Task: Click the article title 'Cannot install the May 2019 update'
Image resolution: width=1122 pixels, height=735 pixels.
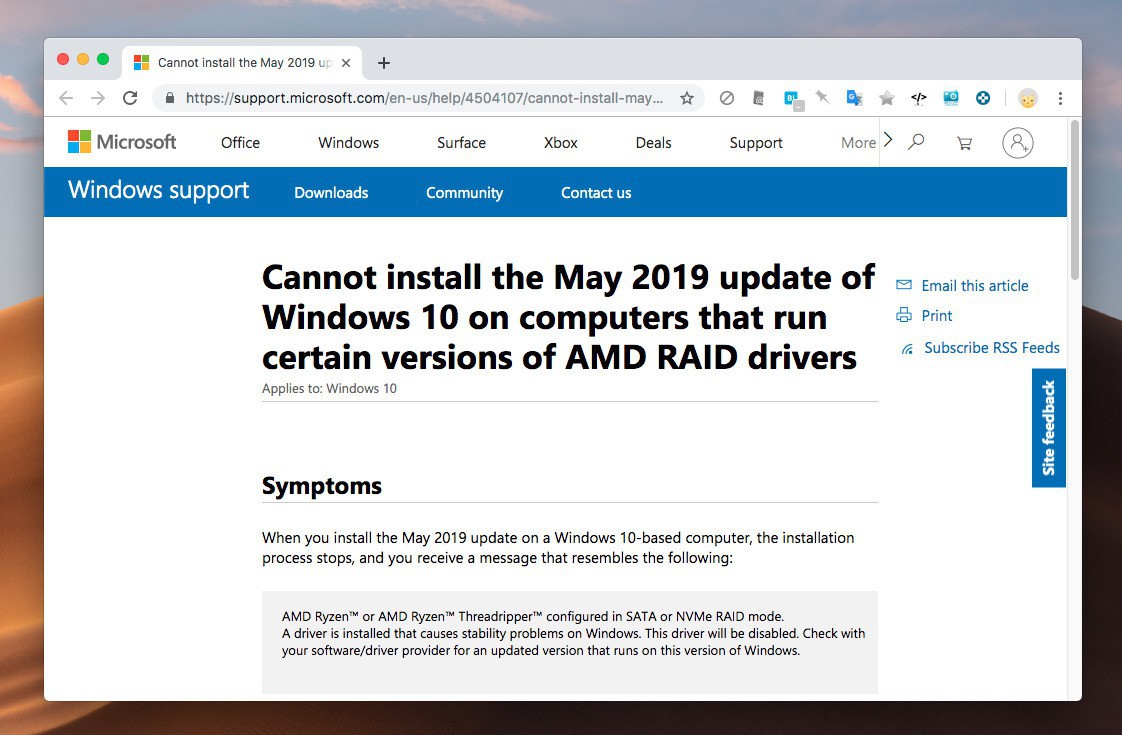Action: (x=569, y=317)
